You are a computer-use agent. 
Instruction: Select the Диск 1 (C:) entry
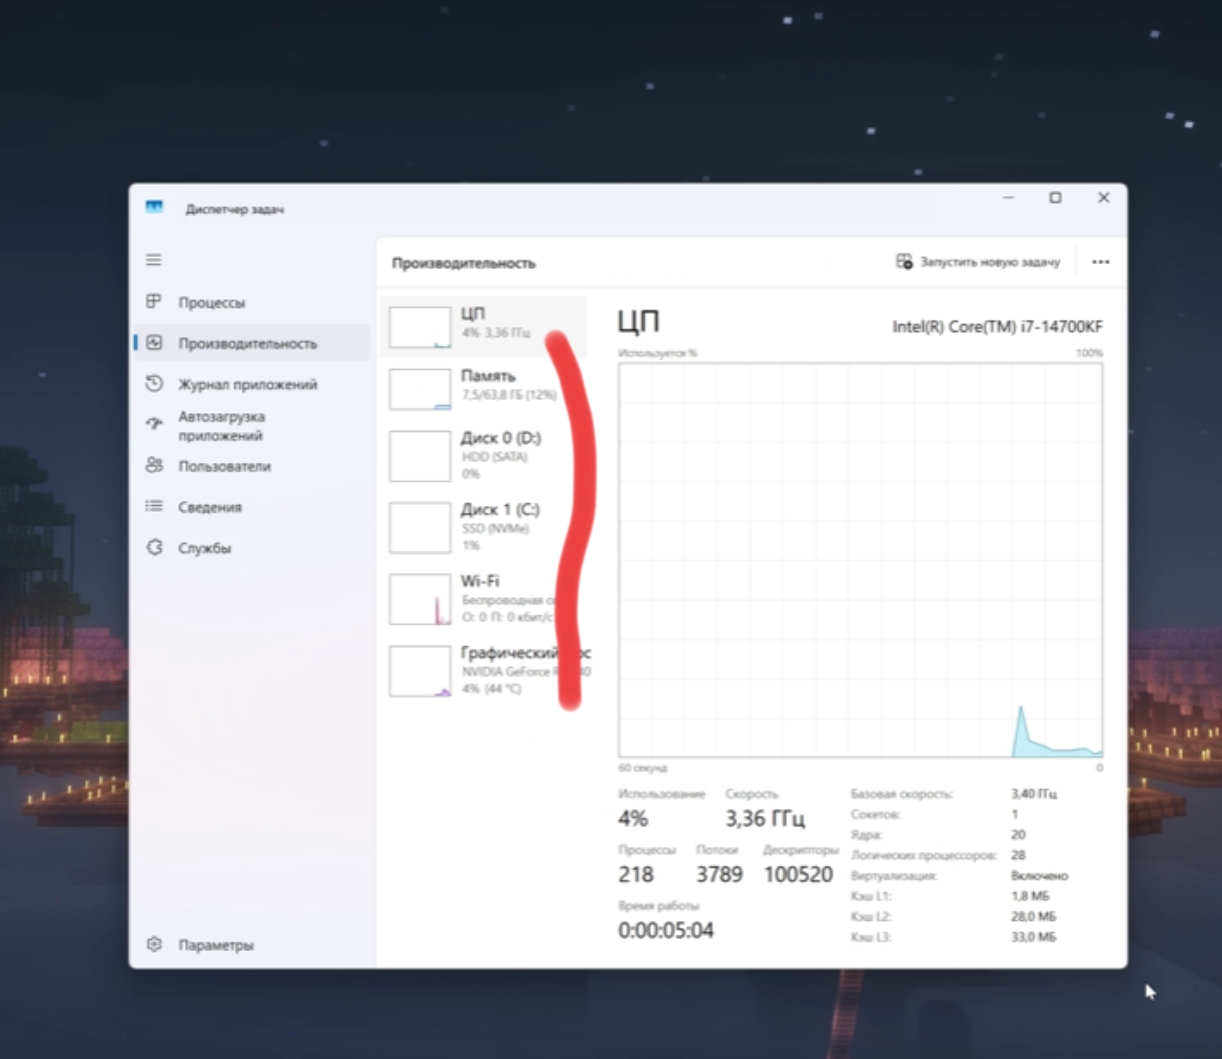484,528
